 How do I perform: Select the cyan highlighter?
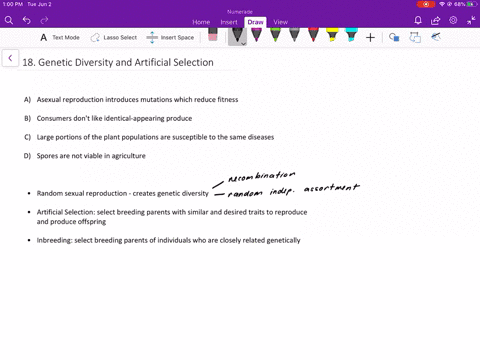coord(352,35)
